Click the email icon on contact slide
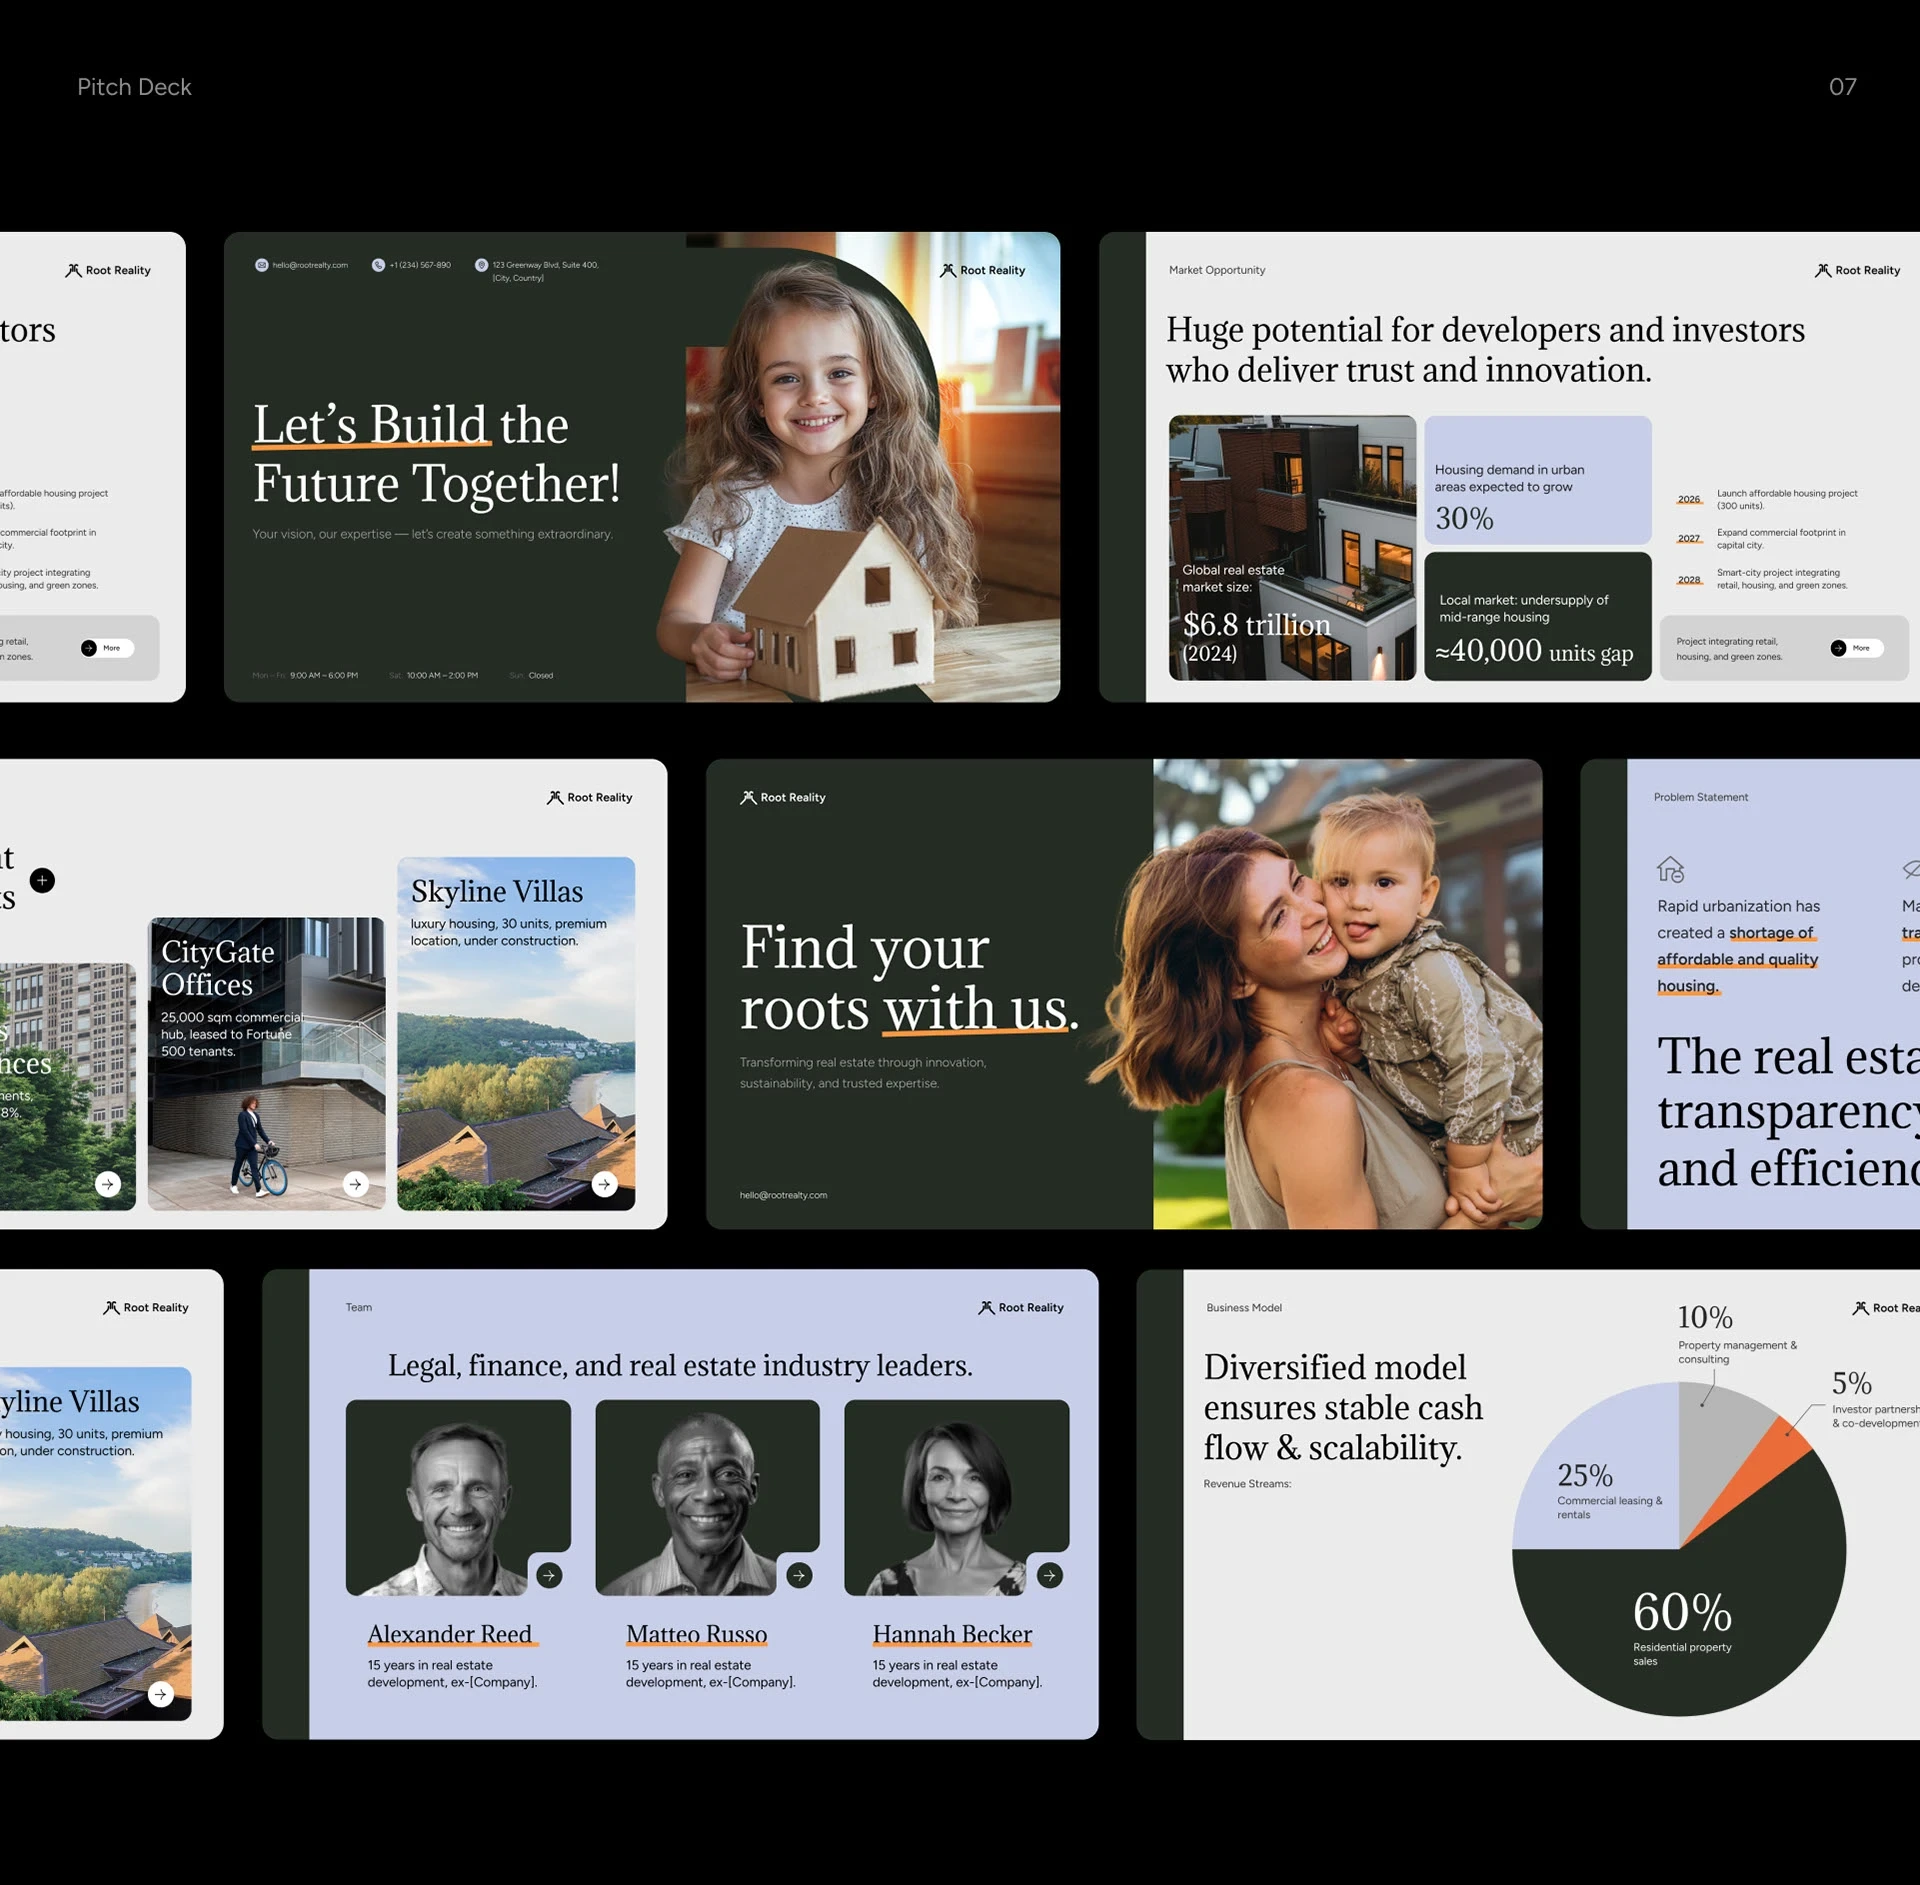Viewport: 1920px width, 1885px height. pyautogui.click(x=261, y=265)
